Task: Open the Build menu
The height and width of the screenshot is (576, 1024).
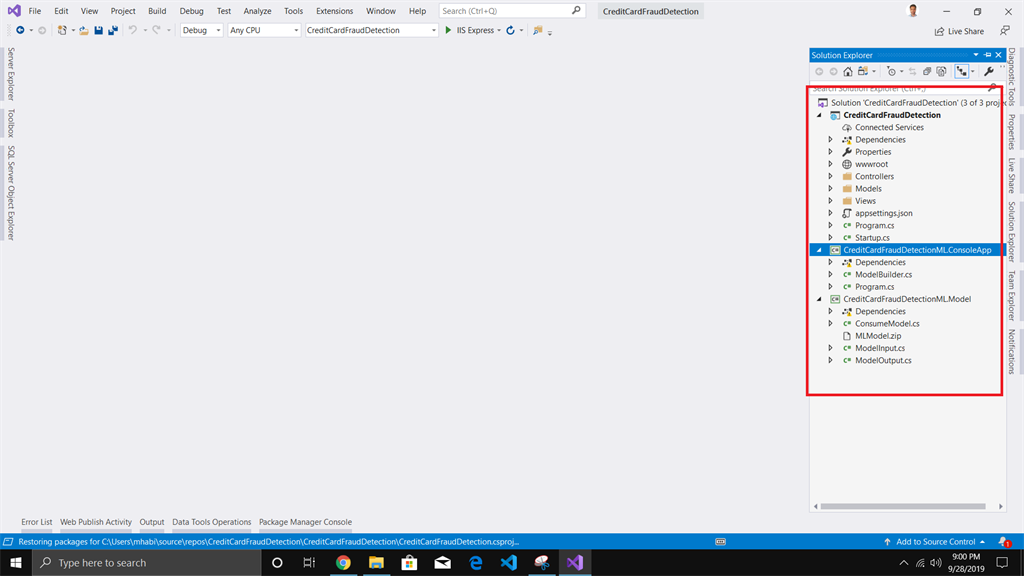Action: [x=157, y=11]
